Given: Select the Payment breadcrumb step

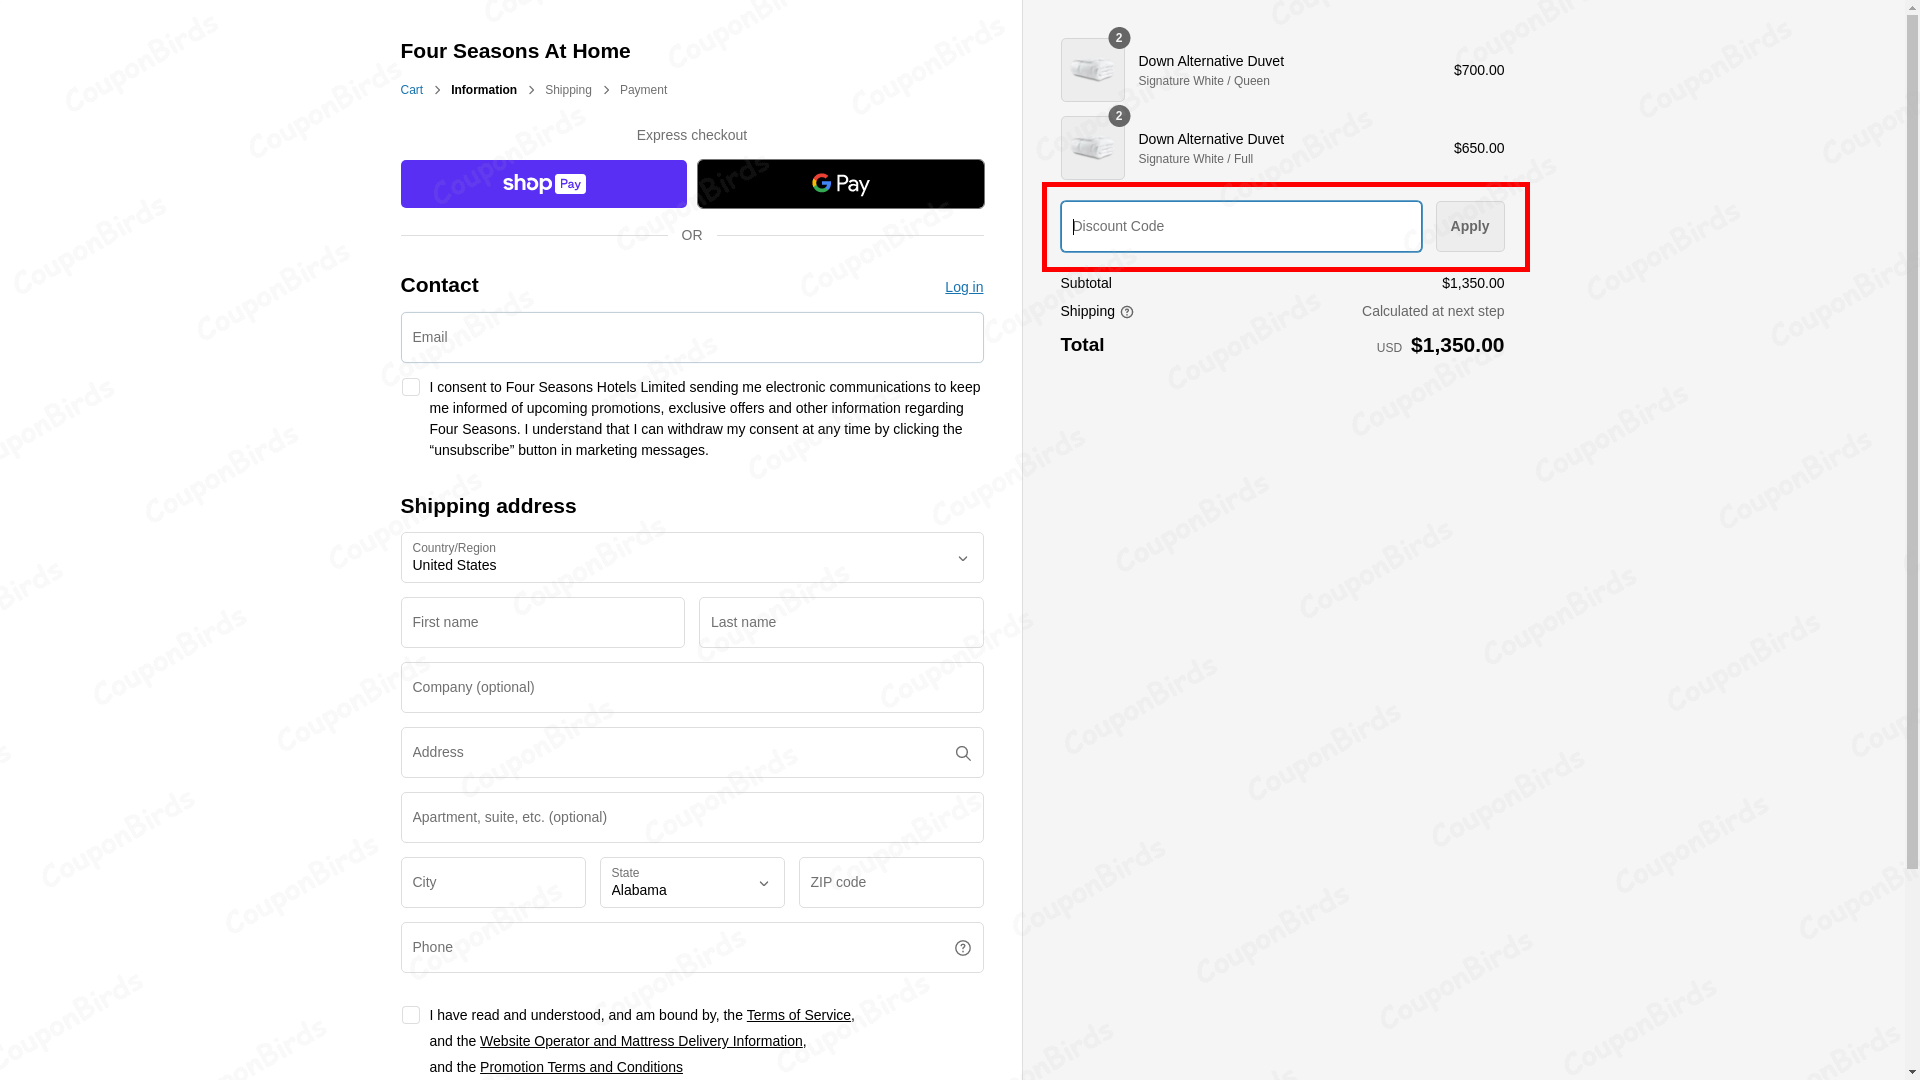Looking at the screenshot, I should pyautogui.click(x=643, y=90).
